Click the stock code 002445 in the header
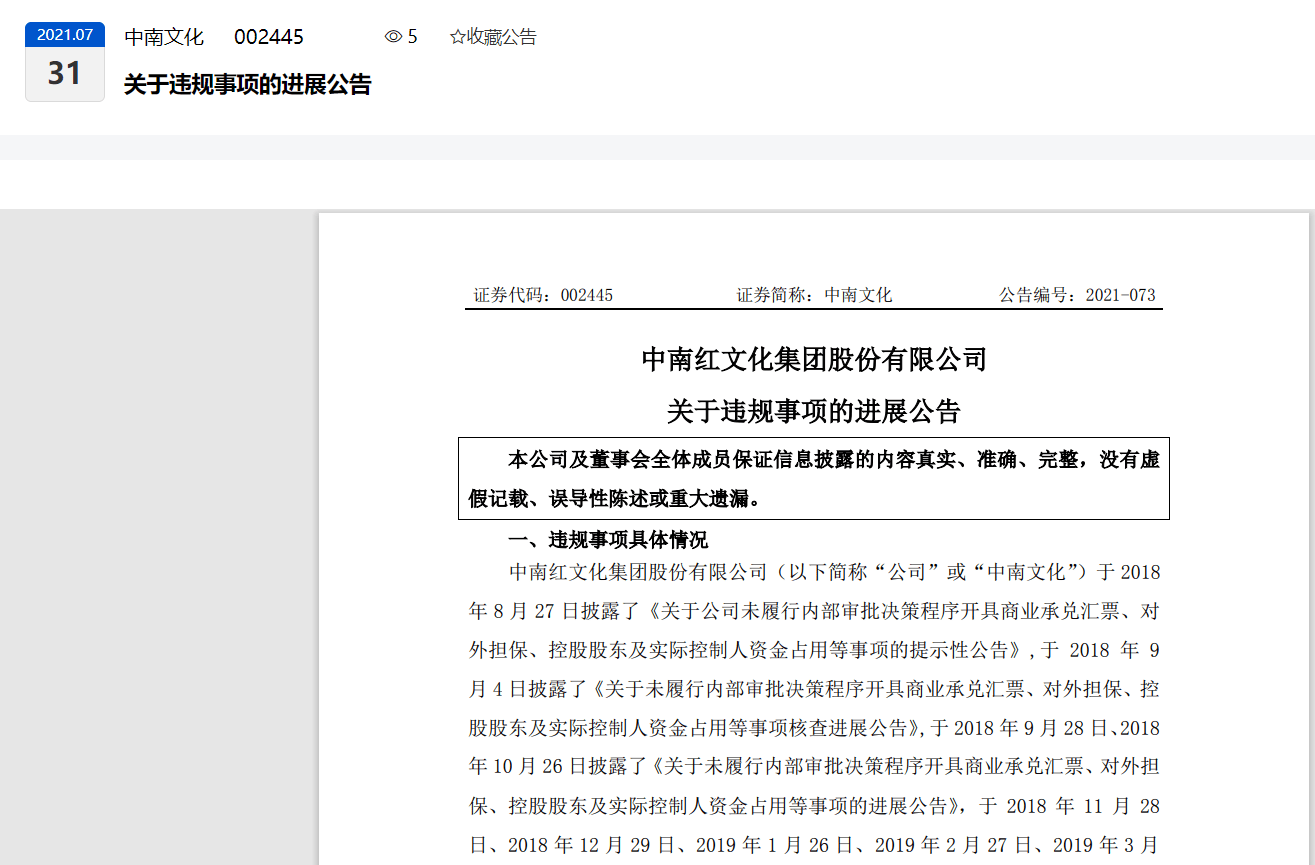This screenshot has width=1315, height=865. (269, 37)
